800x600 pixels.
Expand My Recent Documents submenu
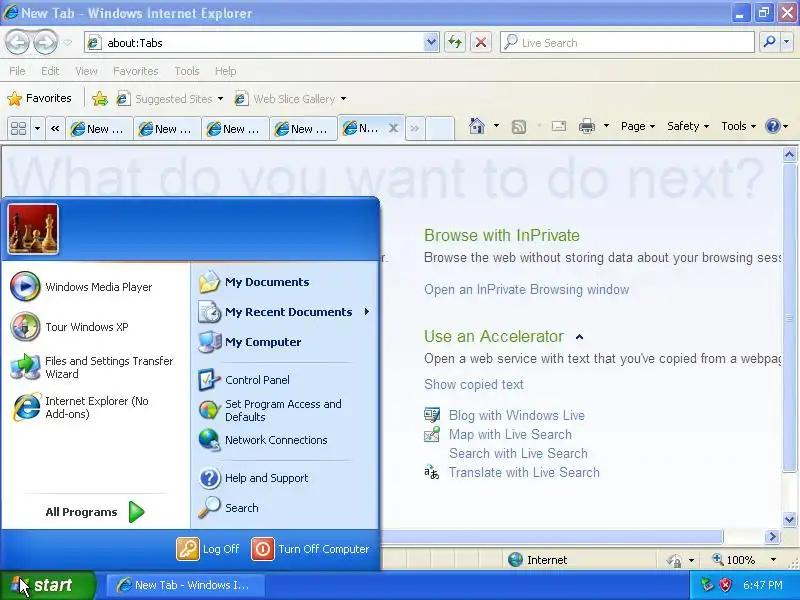(284, 312)
